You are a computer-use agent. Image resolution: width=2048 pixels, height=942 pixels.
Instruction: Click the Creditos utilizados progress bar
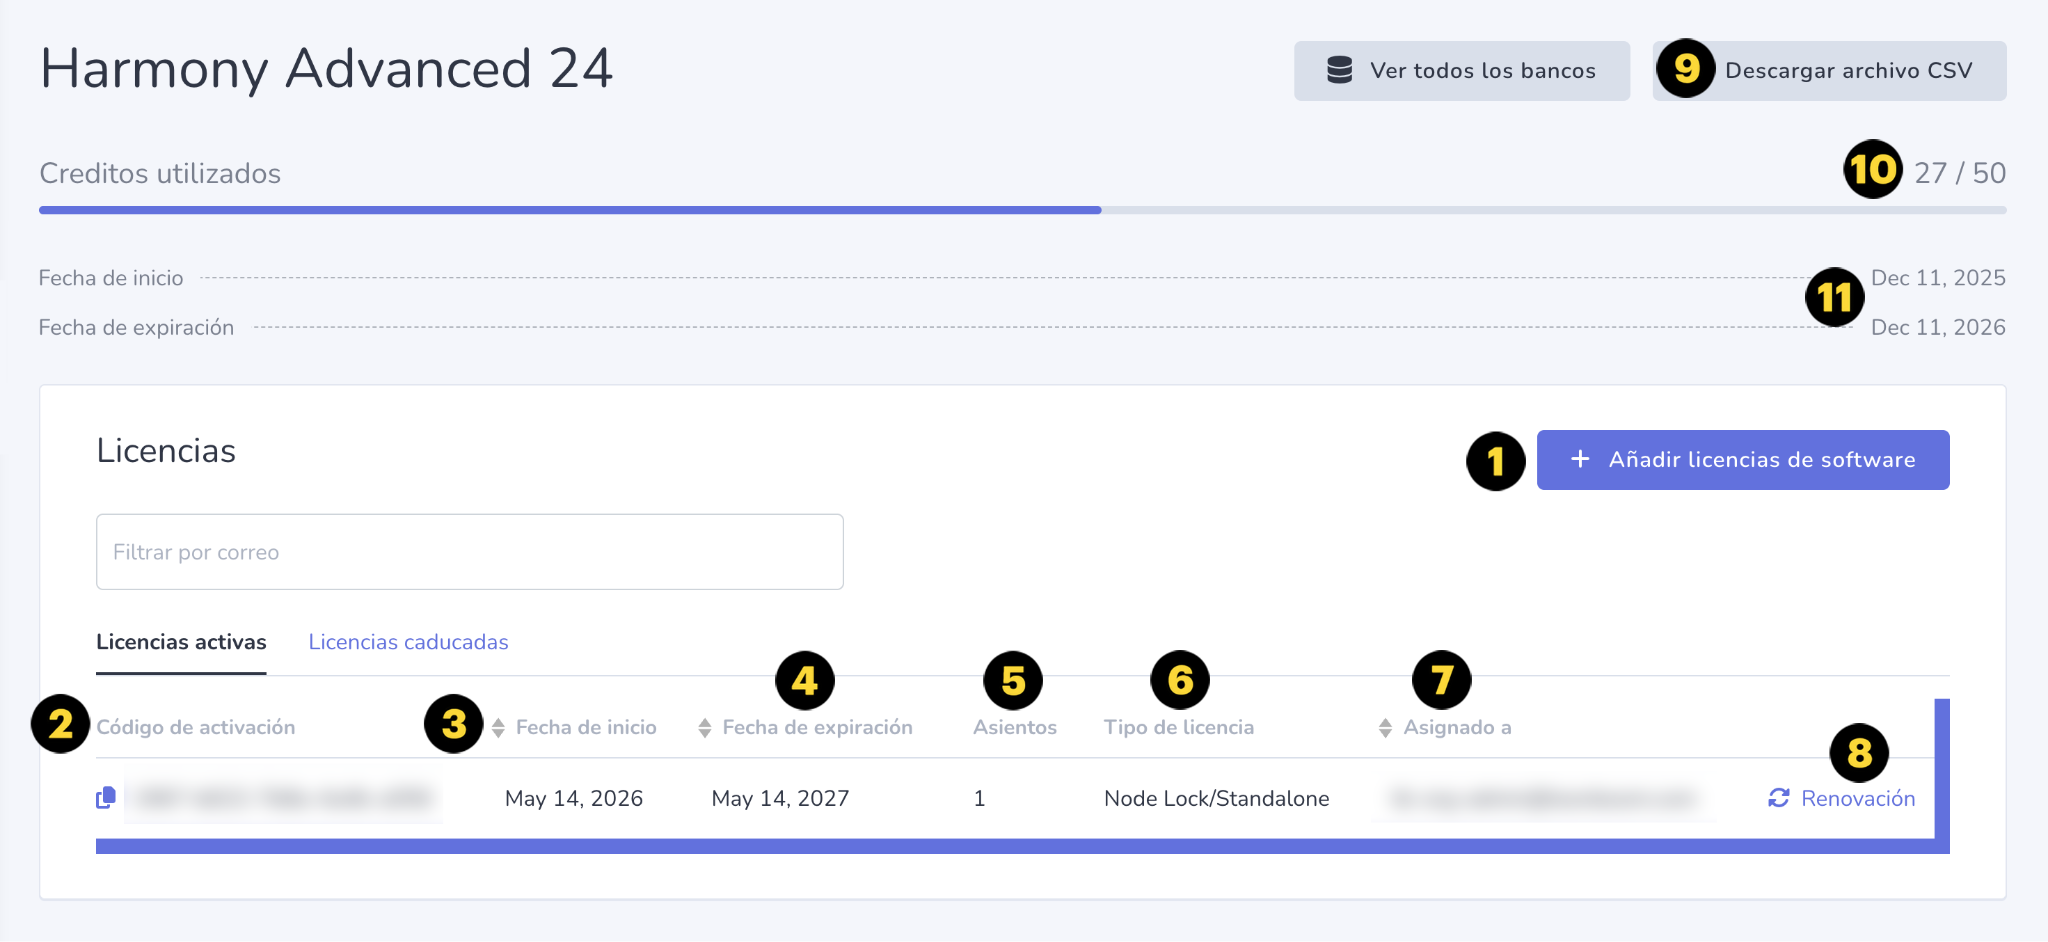[x=1023, y=210]
